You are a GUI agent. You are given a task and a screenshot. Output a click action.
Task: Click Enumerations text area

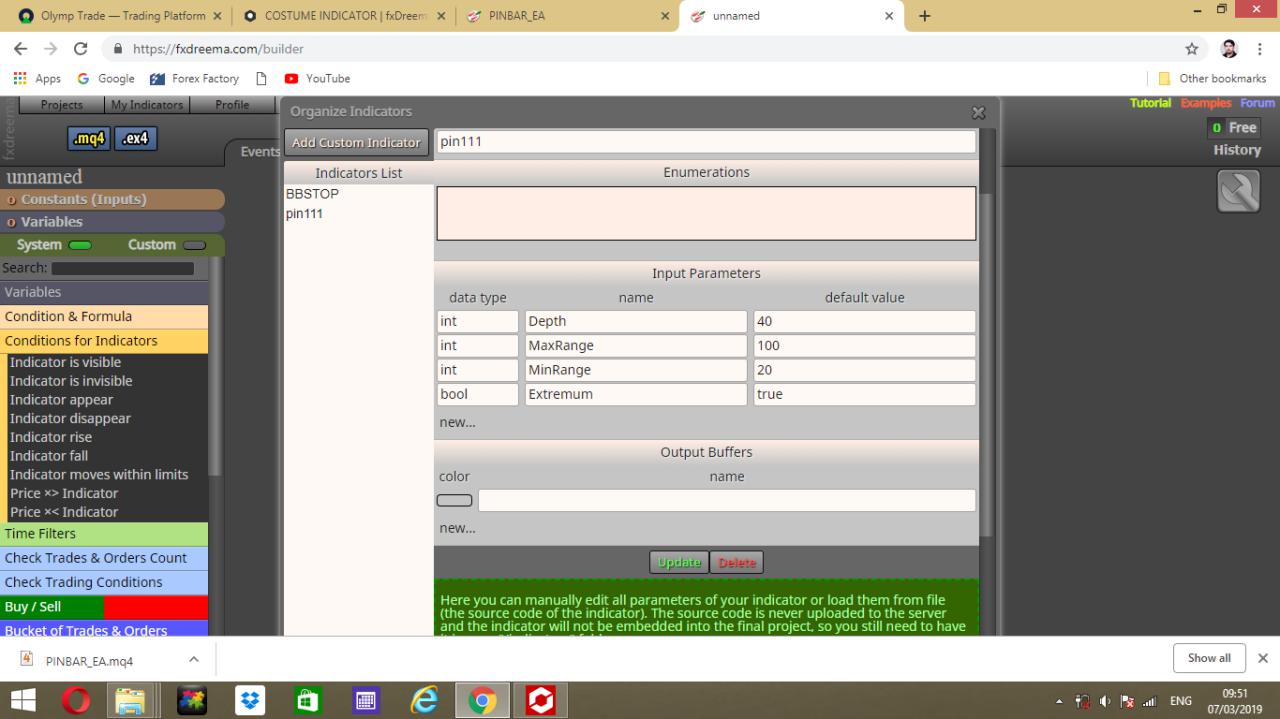[x=706, y=213]
